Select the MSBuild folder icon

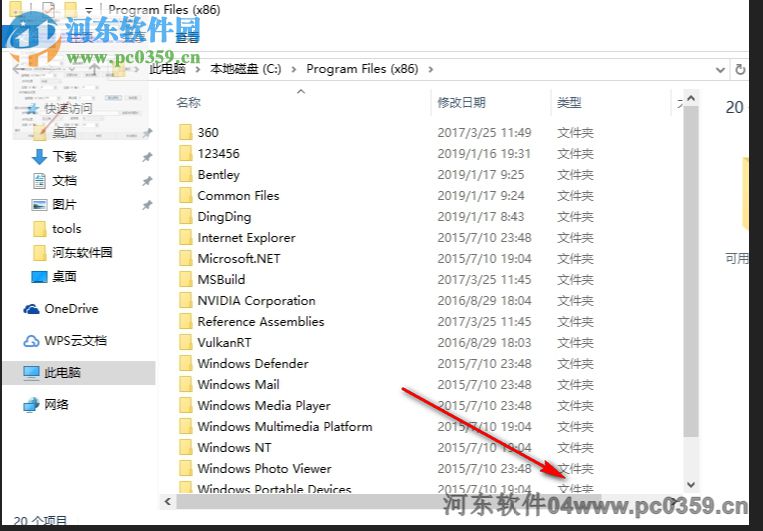[x=185, y=279]
